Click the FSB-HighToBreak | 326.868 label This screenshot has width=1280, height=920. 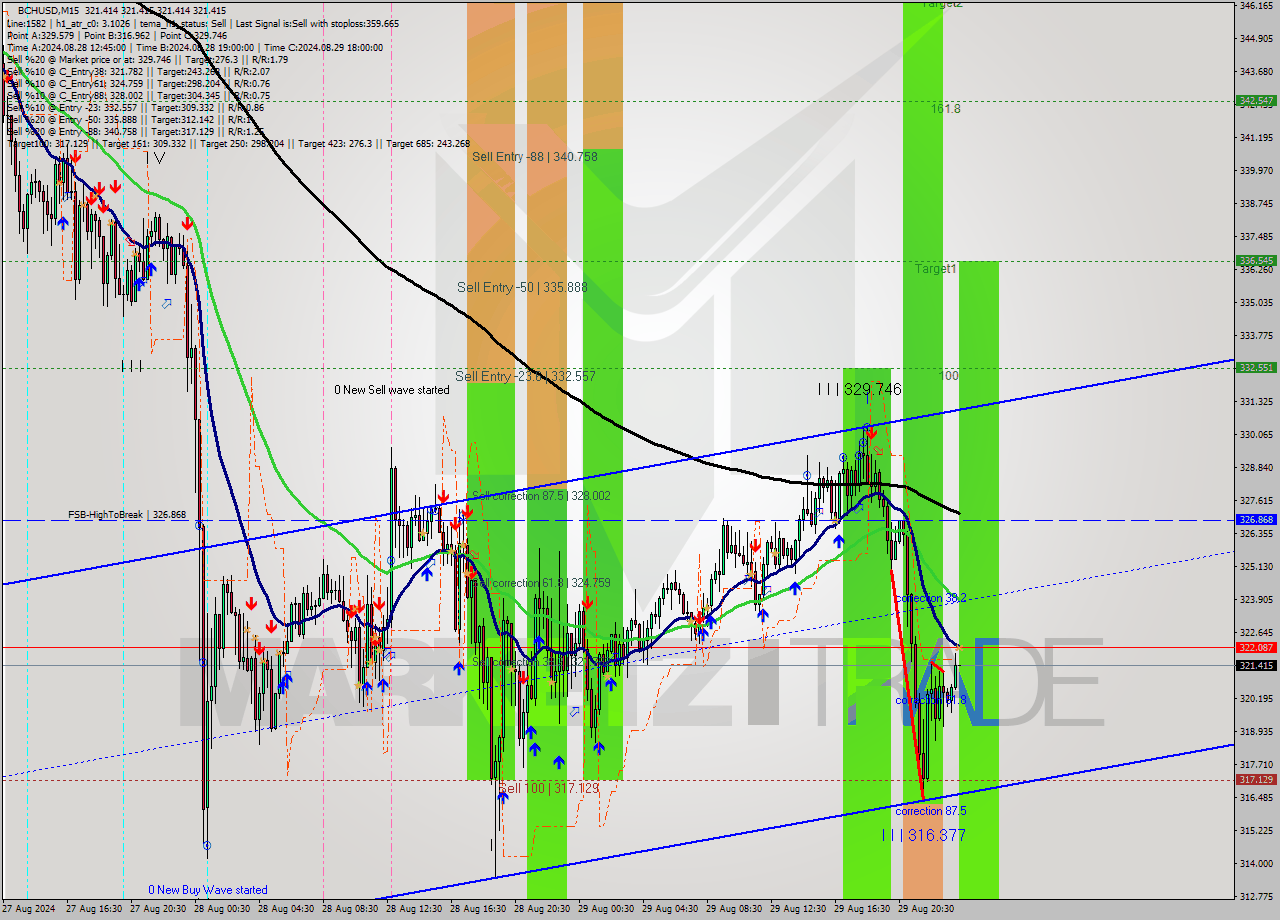coord(127,514)
